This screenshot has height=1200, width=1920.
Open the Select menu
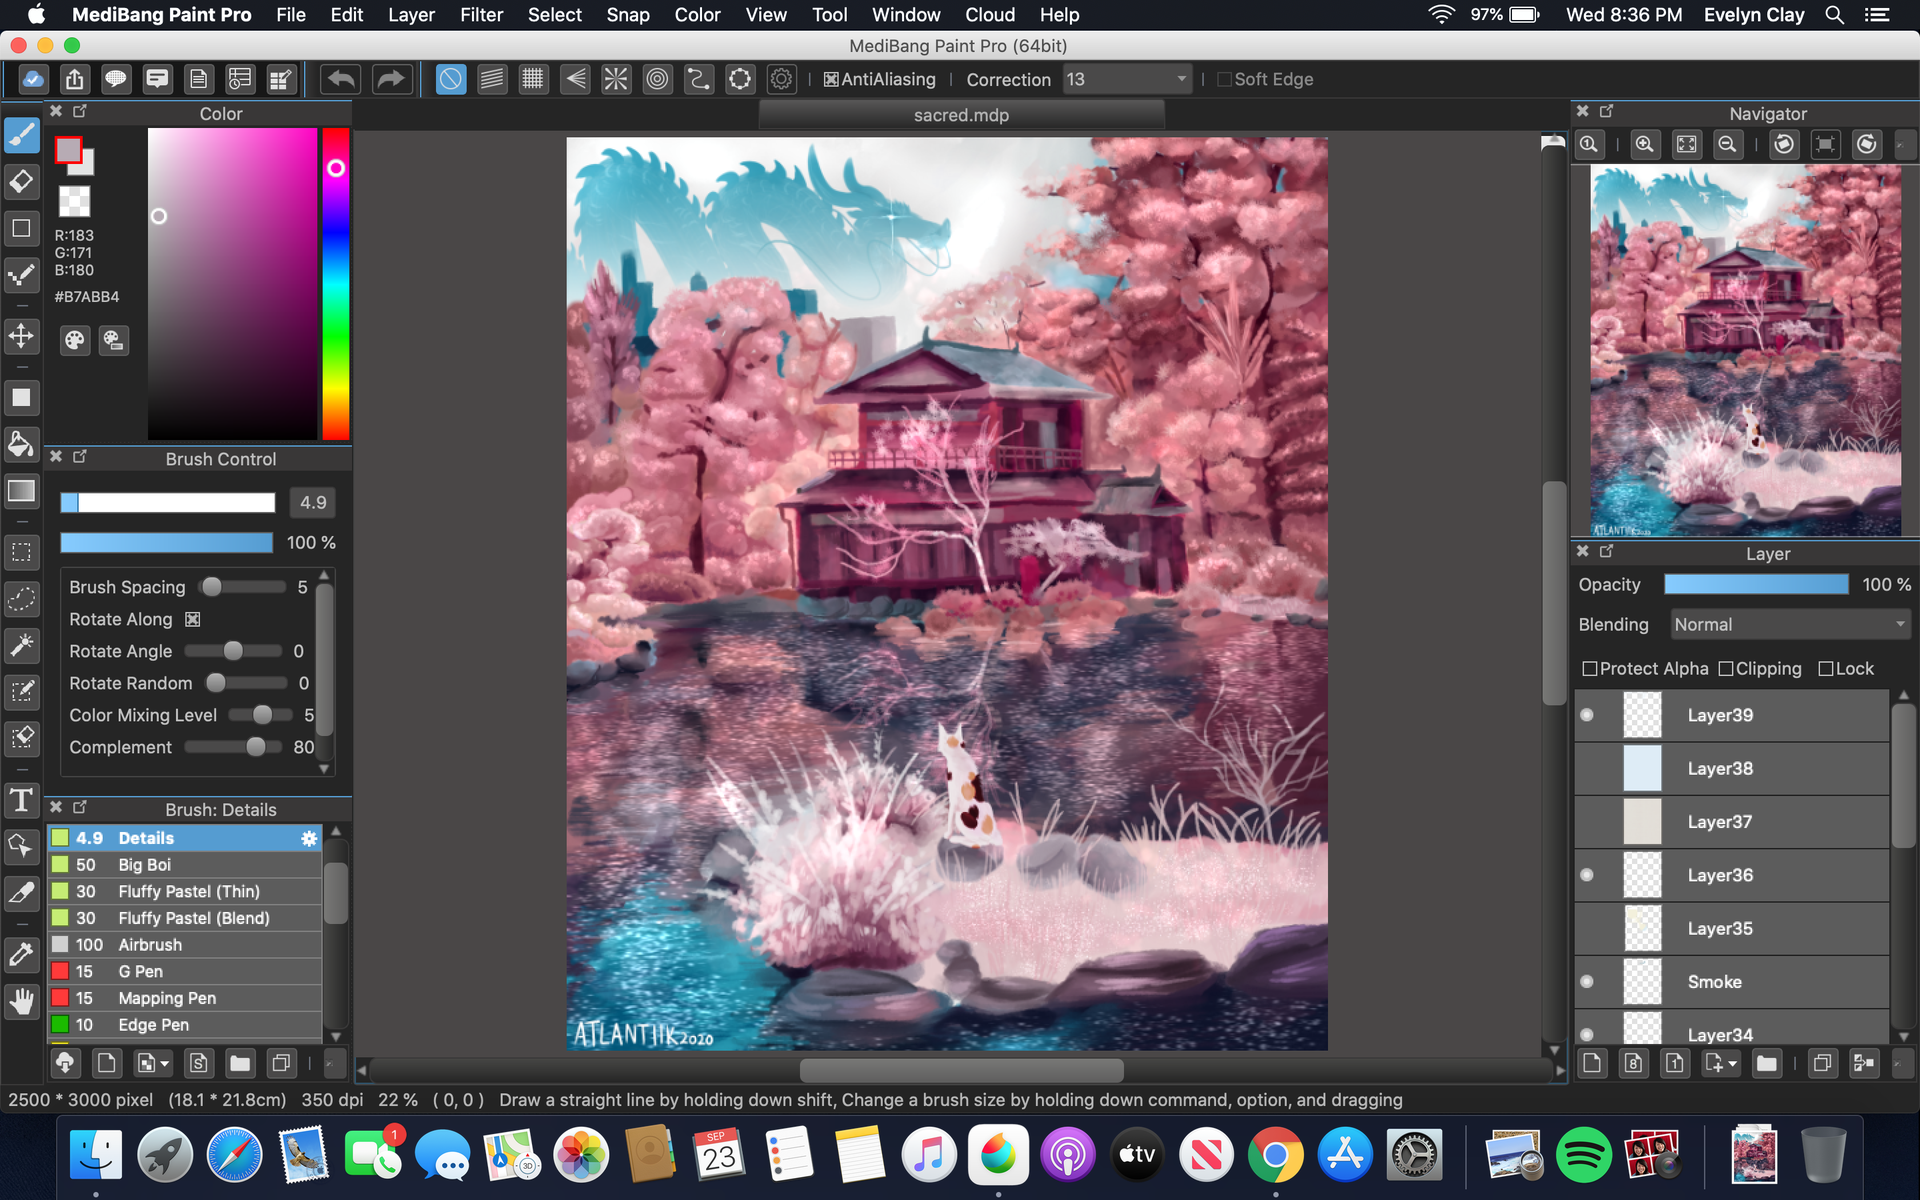point(555,15)
